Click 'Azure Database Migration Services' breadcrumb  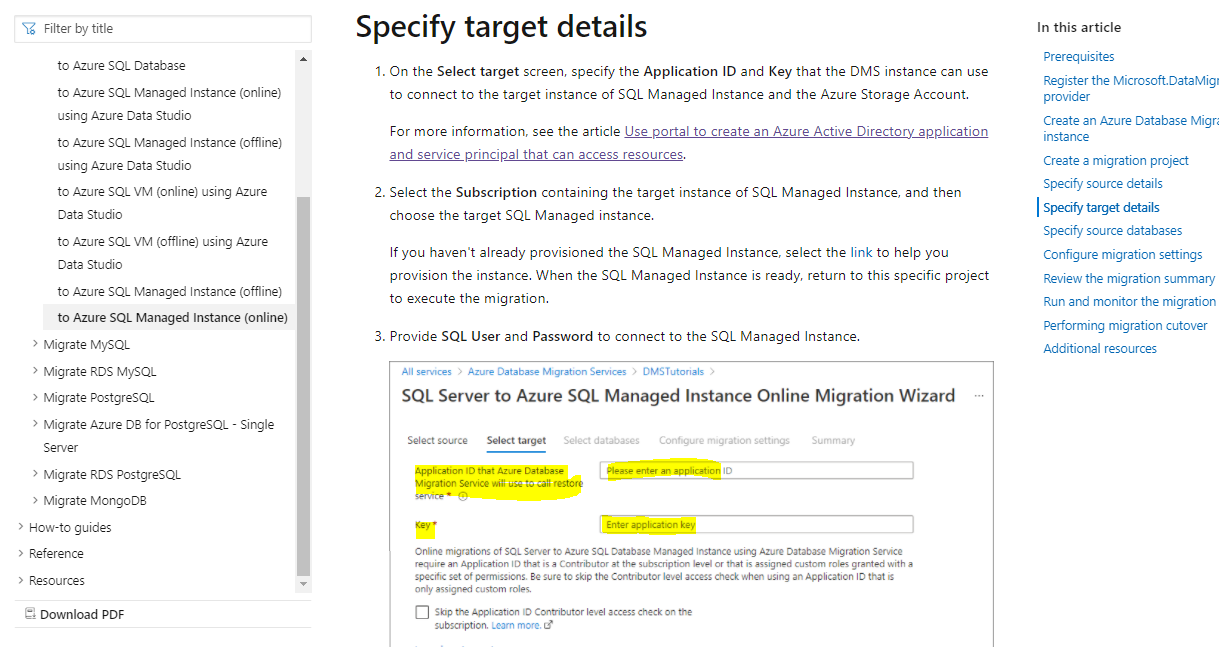pos(547,372)
